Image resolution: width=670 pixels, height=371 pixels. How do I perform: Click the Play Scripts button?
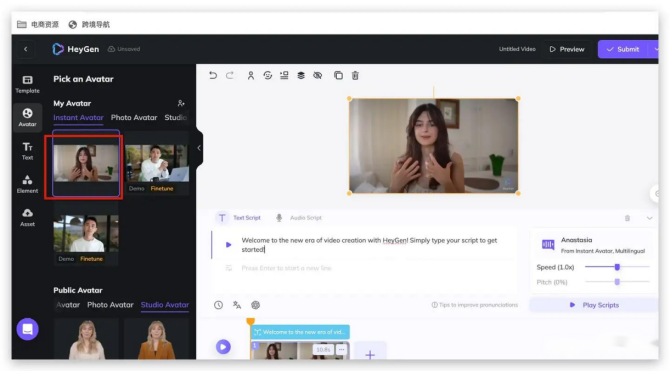[594, 305]
